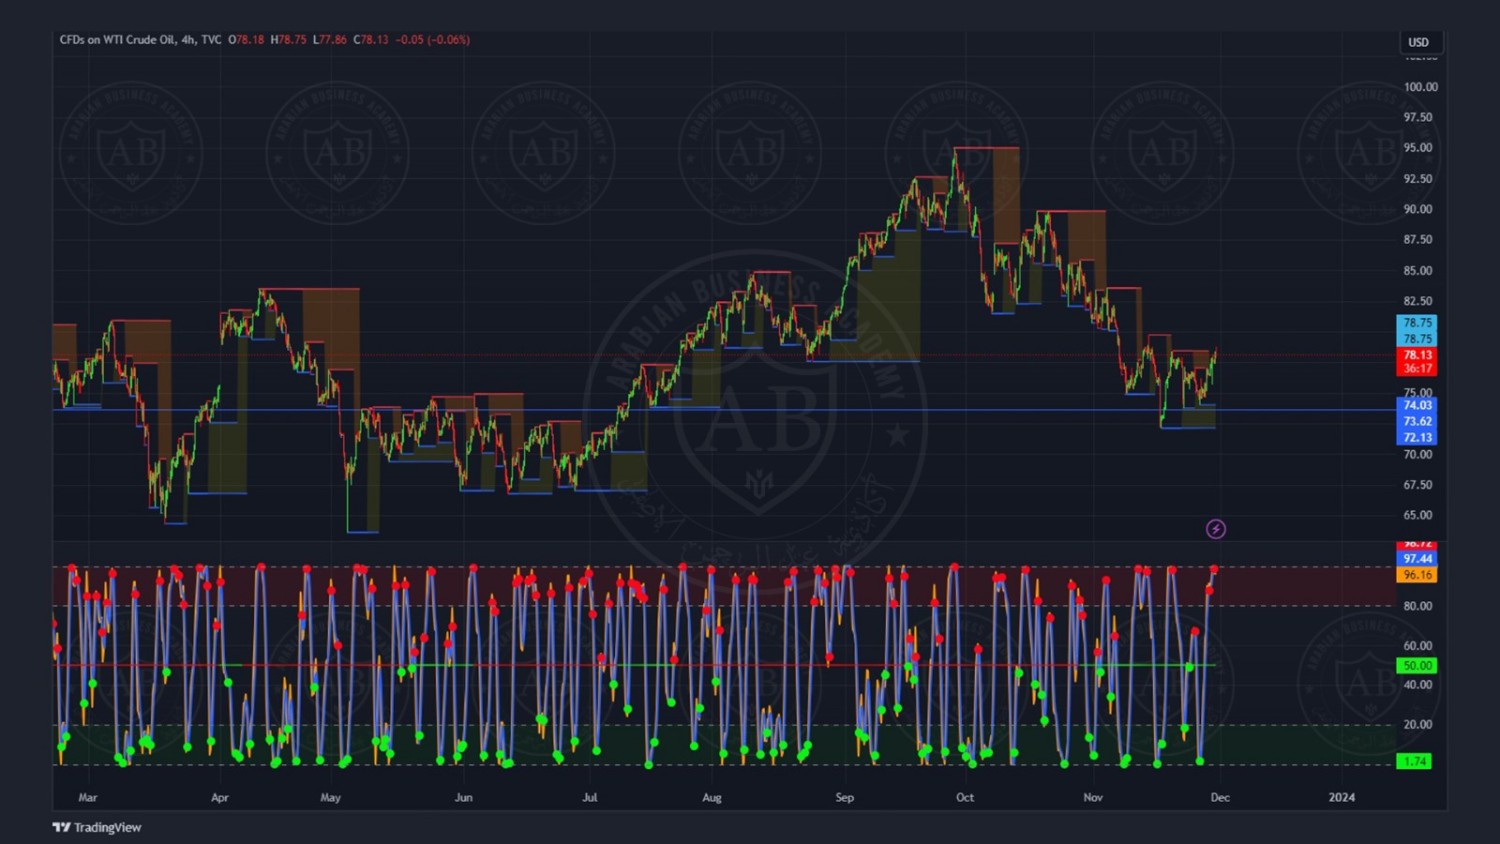
Task: Click the 65.00 level on price scale
Action: pyautogui.click(x=1417, y=515)
